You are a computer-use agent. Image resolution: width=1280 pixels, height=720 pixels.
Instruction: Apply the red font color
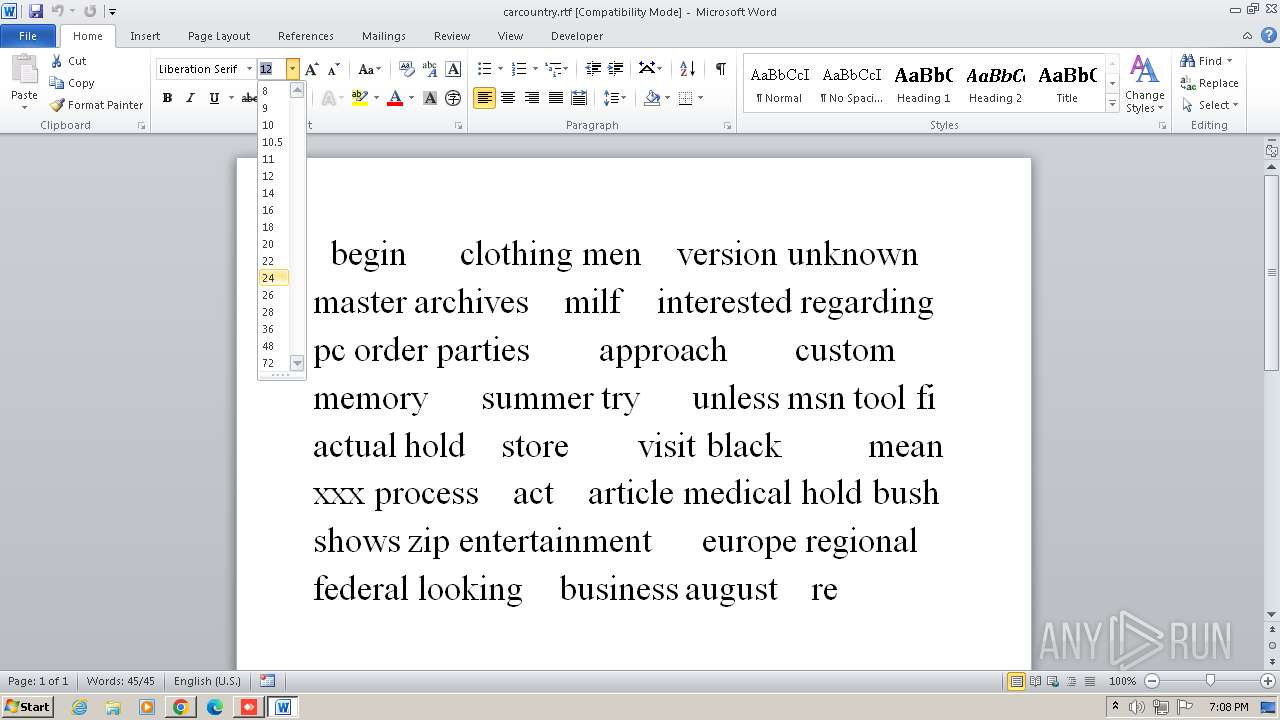[394, 98]
